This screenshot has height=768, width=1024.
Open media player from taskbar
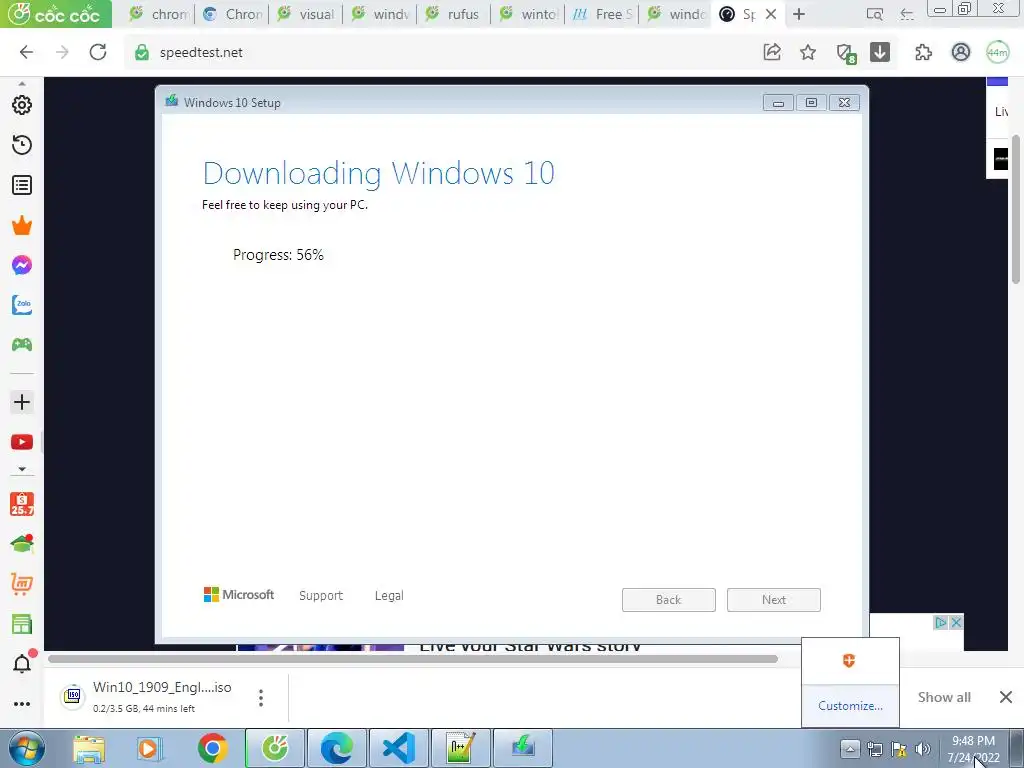[150, 748]
